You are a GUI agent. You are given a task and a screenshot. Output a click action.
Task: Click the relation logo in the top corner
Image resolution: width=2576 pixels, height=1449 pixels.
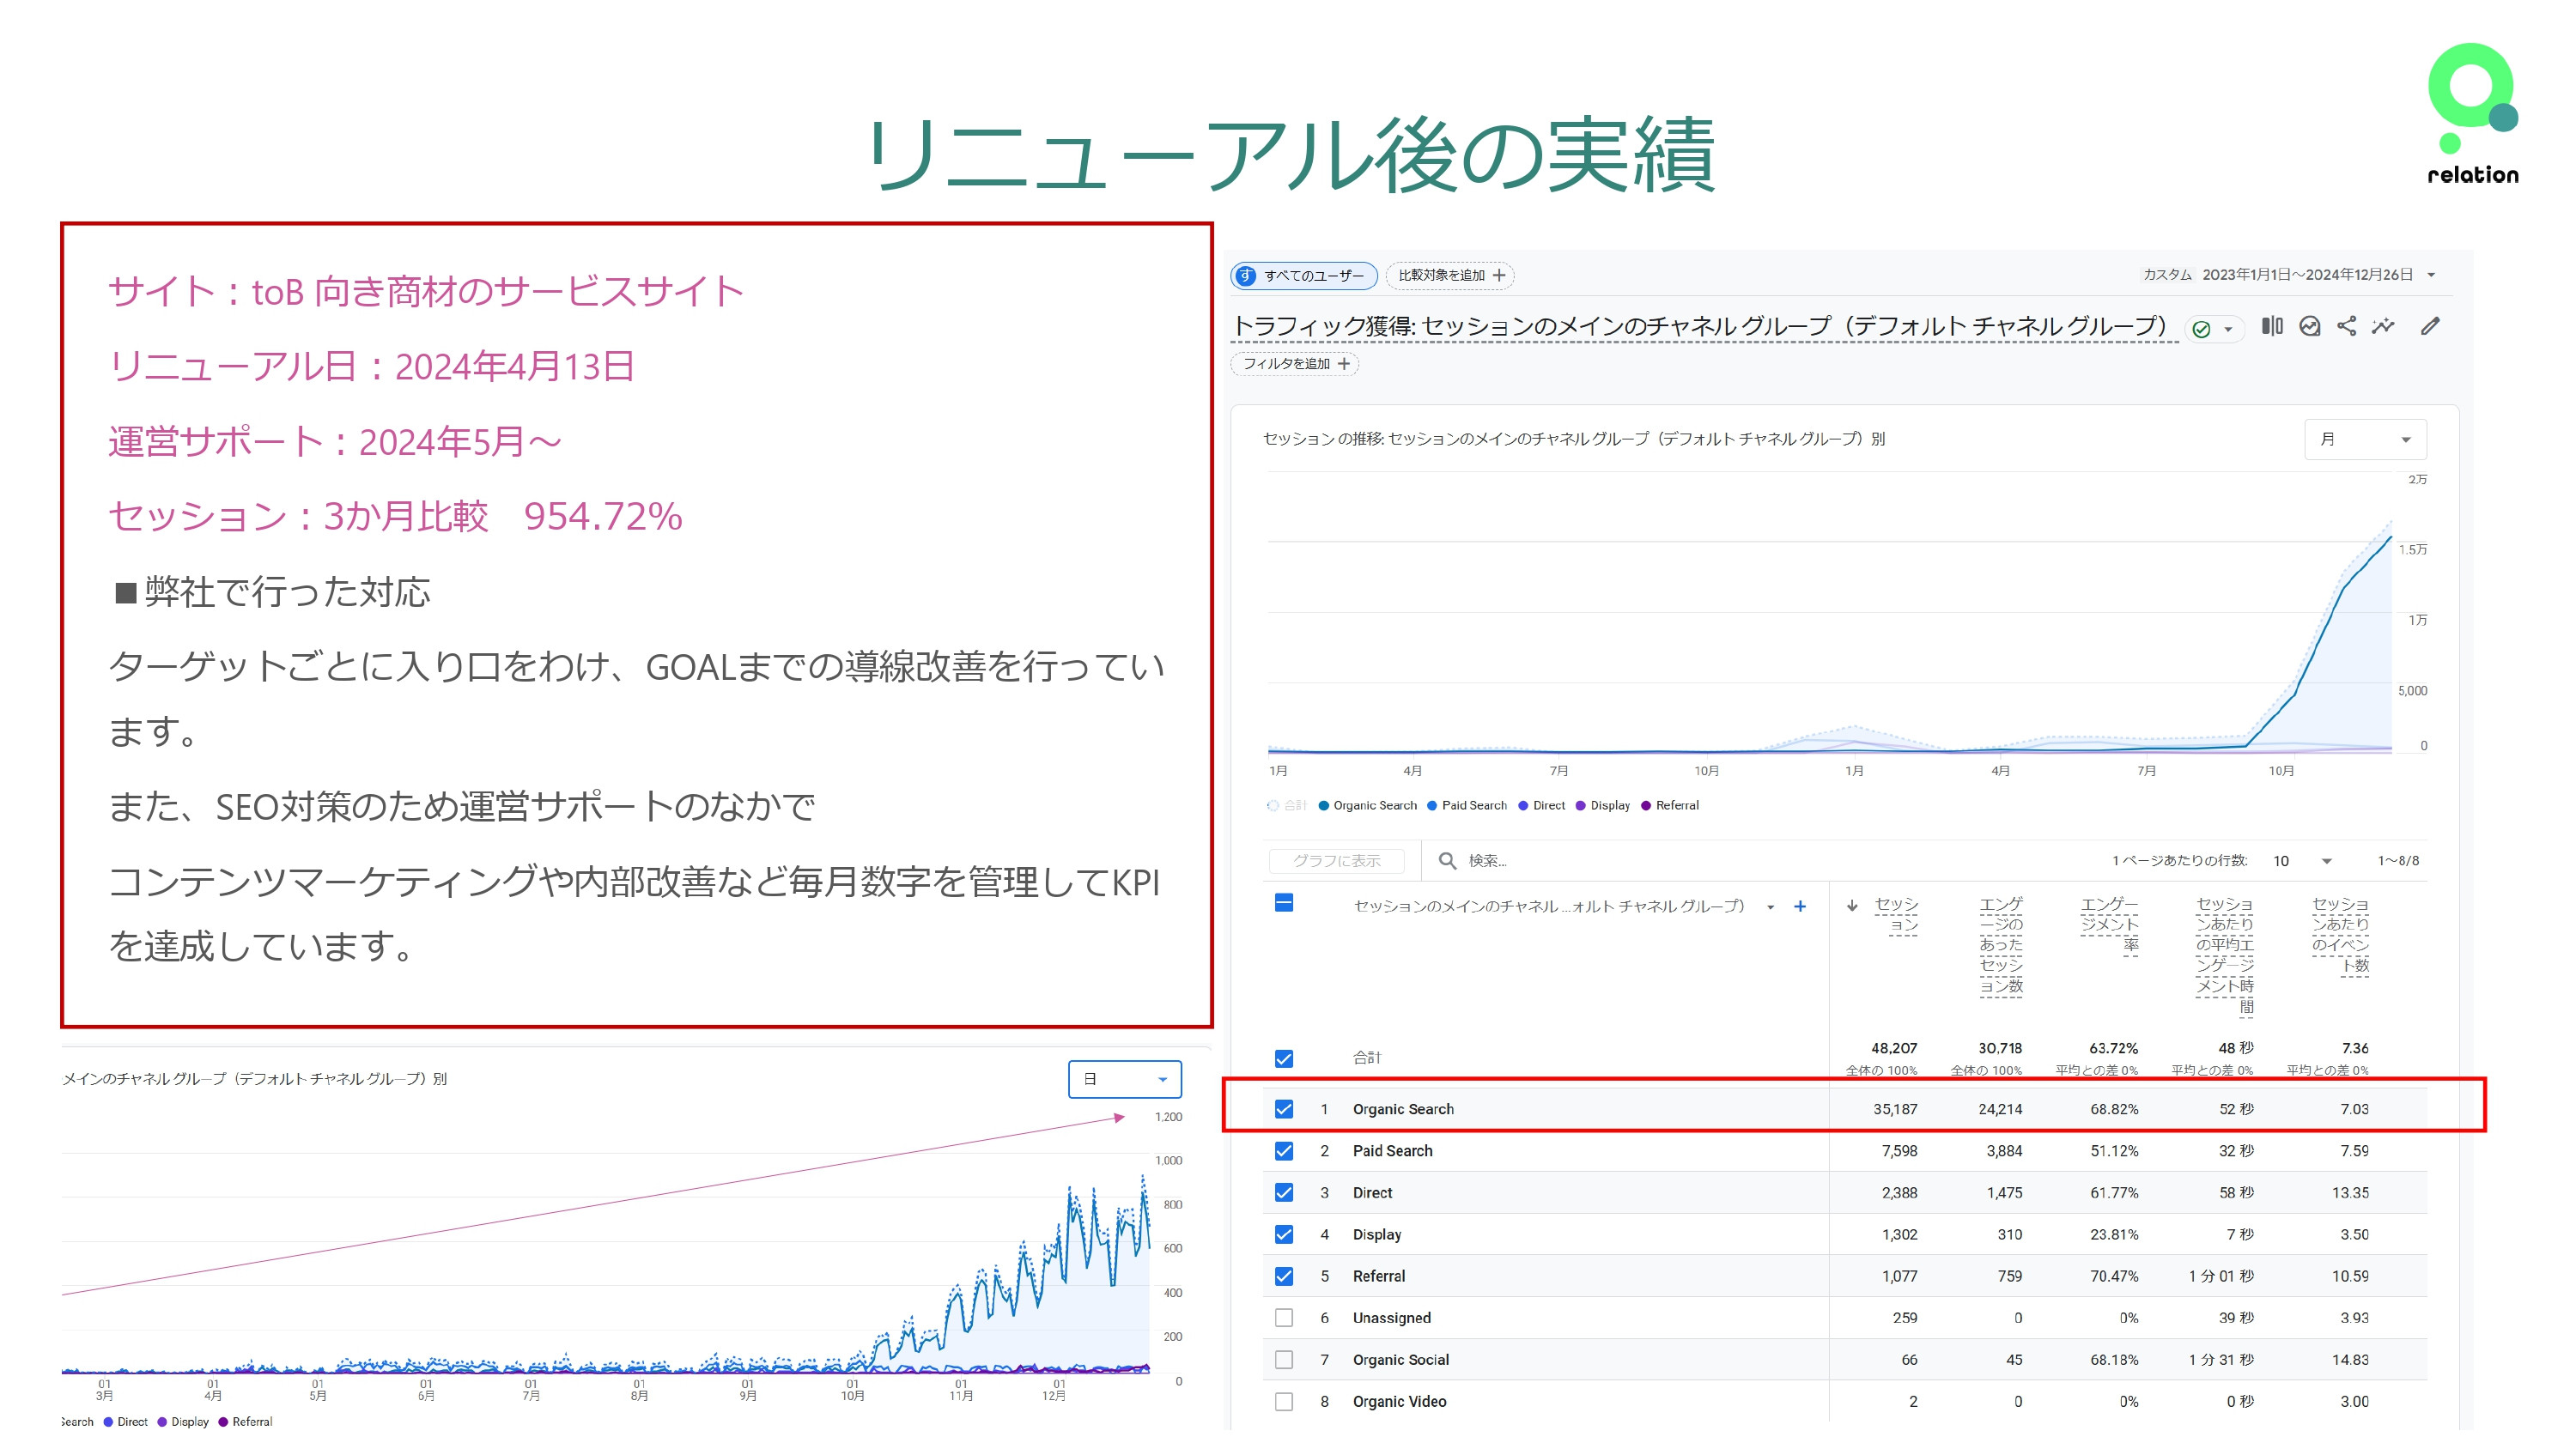click(2470, 110)
